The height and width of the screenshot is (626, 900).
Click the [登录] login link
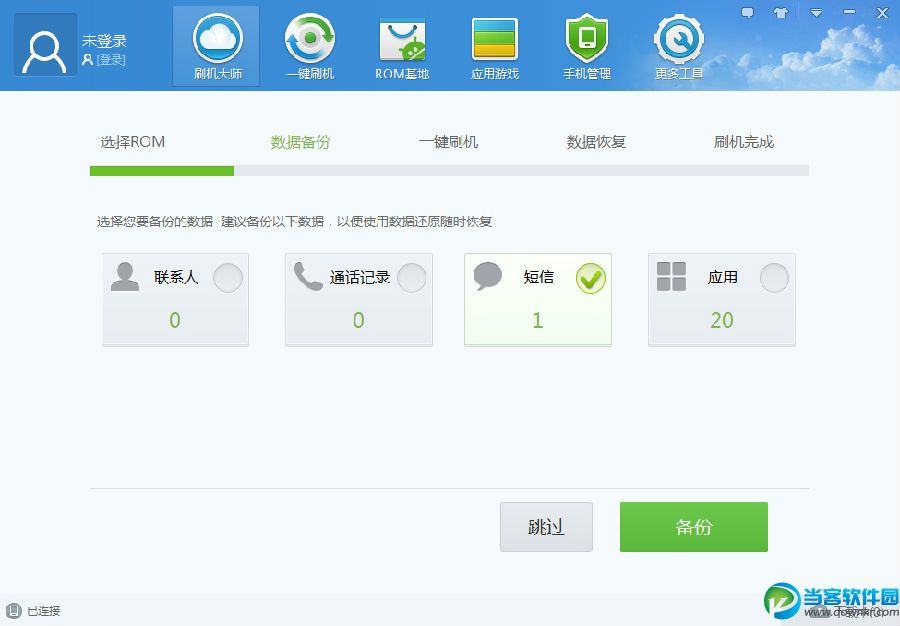[111, 60]
